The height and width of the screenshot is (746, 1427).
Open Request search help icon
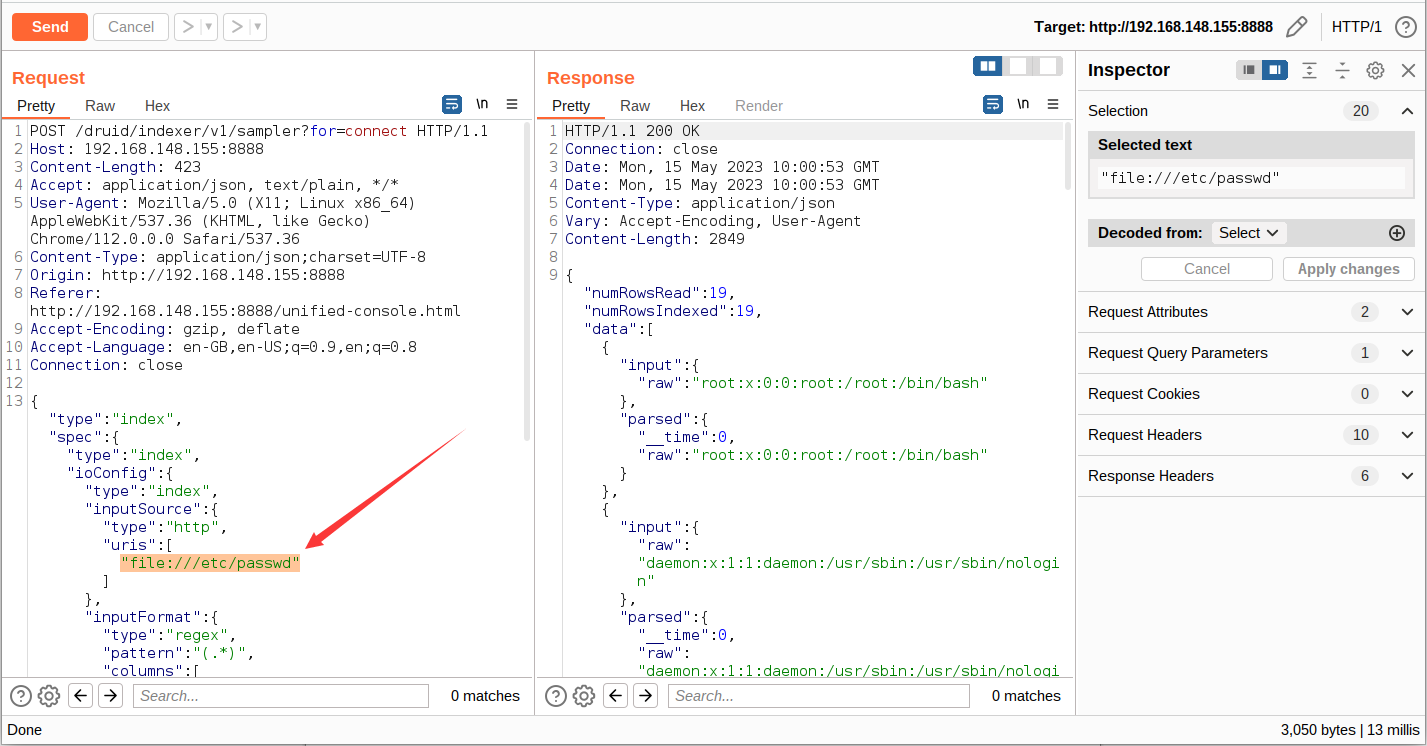point(21,696)
